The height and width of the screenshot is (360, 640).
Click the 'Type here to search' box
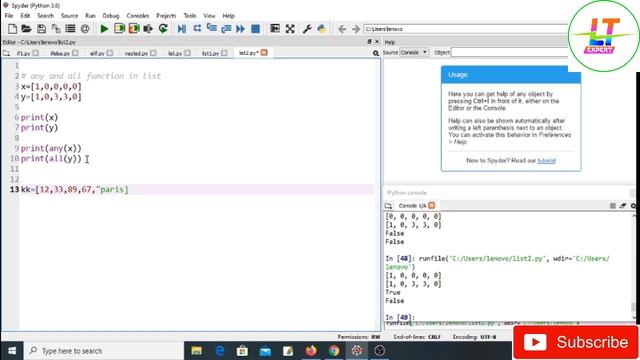click(104, 351)
